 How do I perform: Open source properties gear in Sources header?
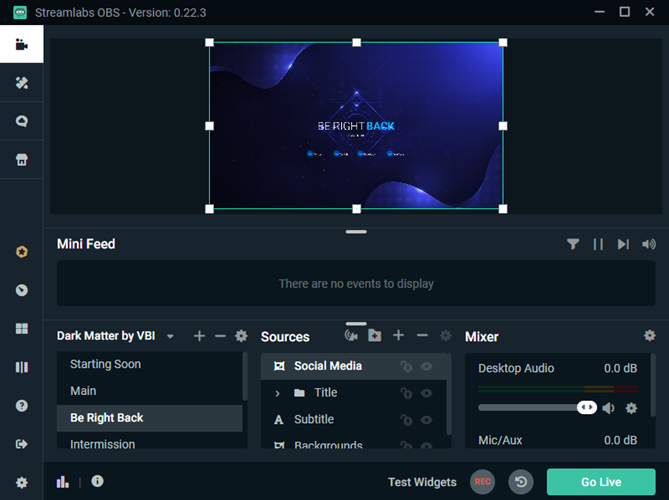coord(445,335)
